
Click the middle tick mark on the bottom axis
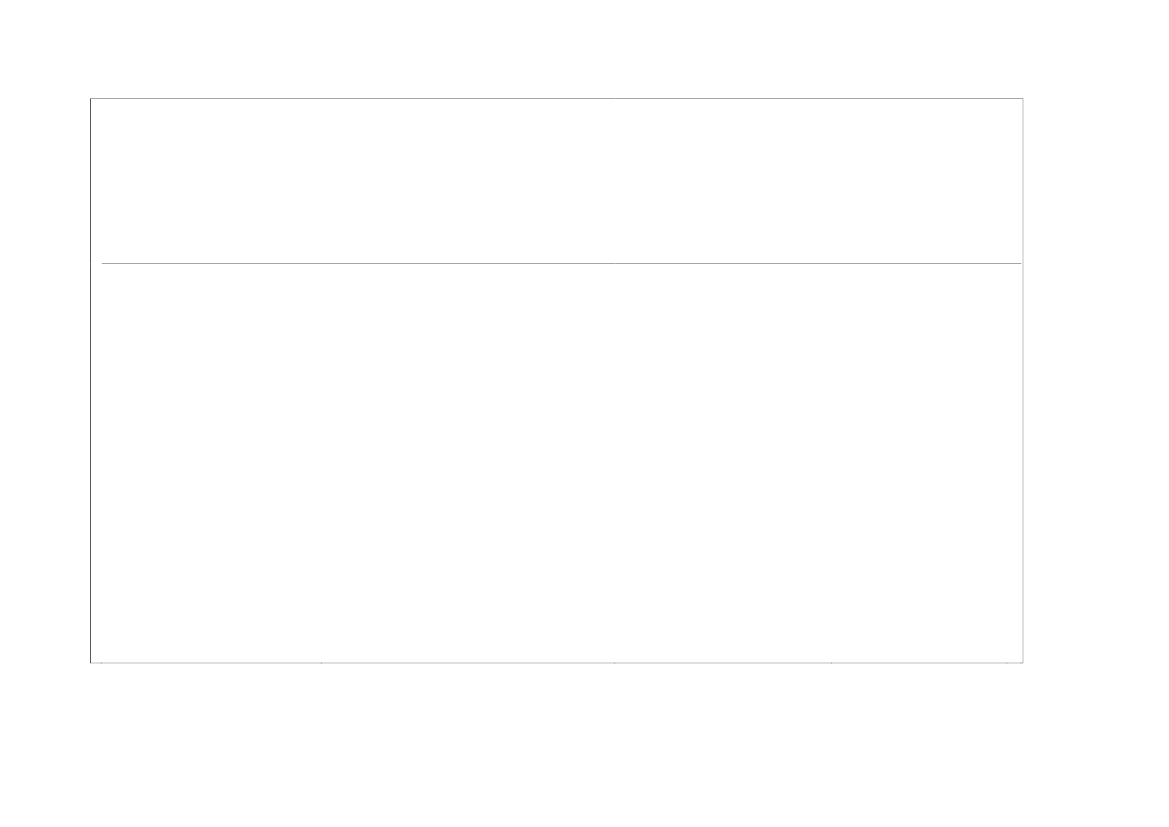click(x=614, y=662)
